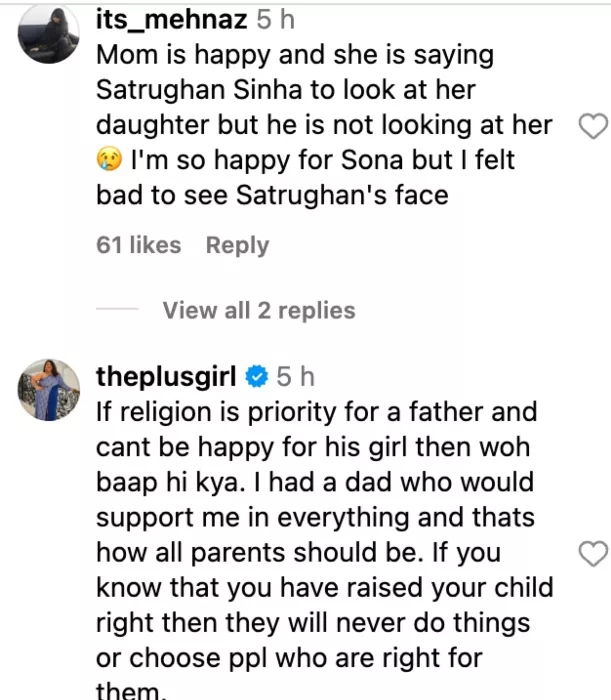Like the comment by its_mehnaz
The width and height of the screenshot is (611, 700).
[593, 125]
